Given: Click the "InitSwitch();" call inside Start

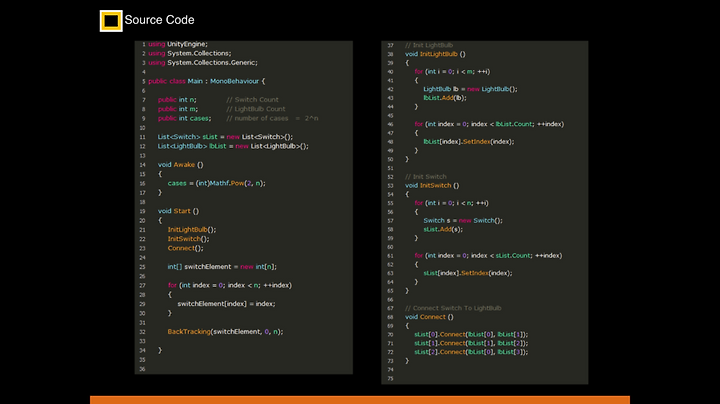Looking at the screenshot, I should (x=188, y=239).
